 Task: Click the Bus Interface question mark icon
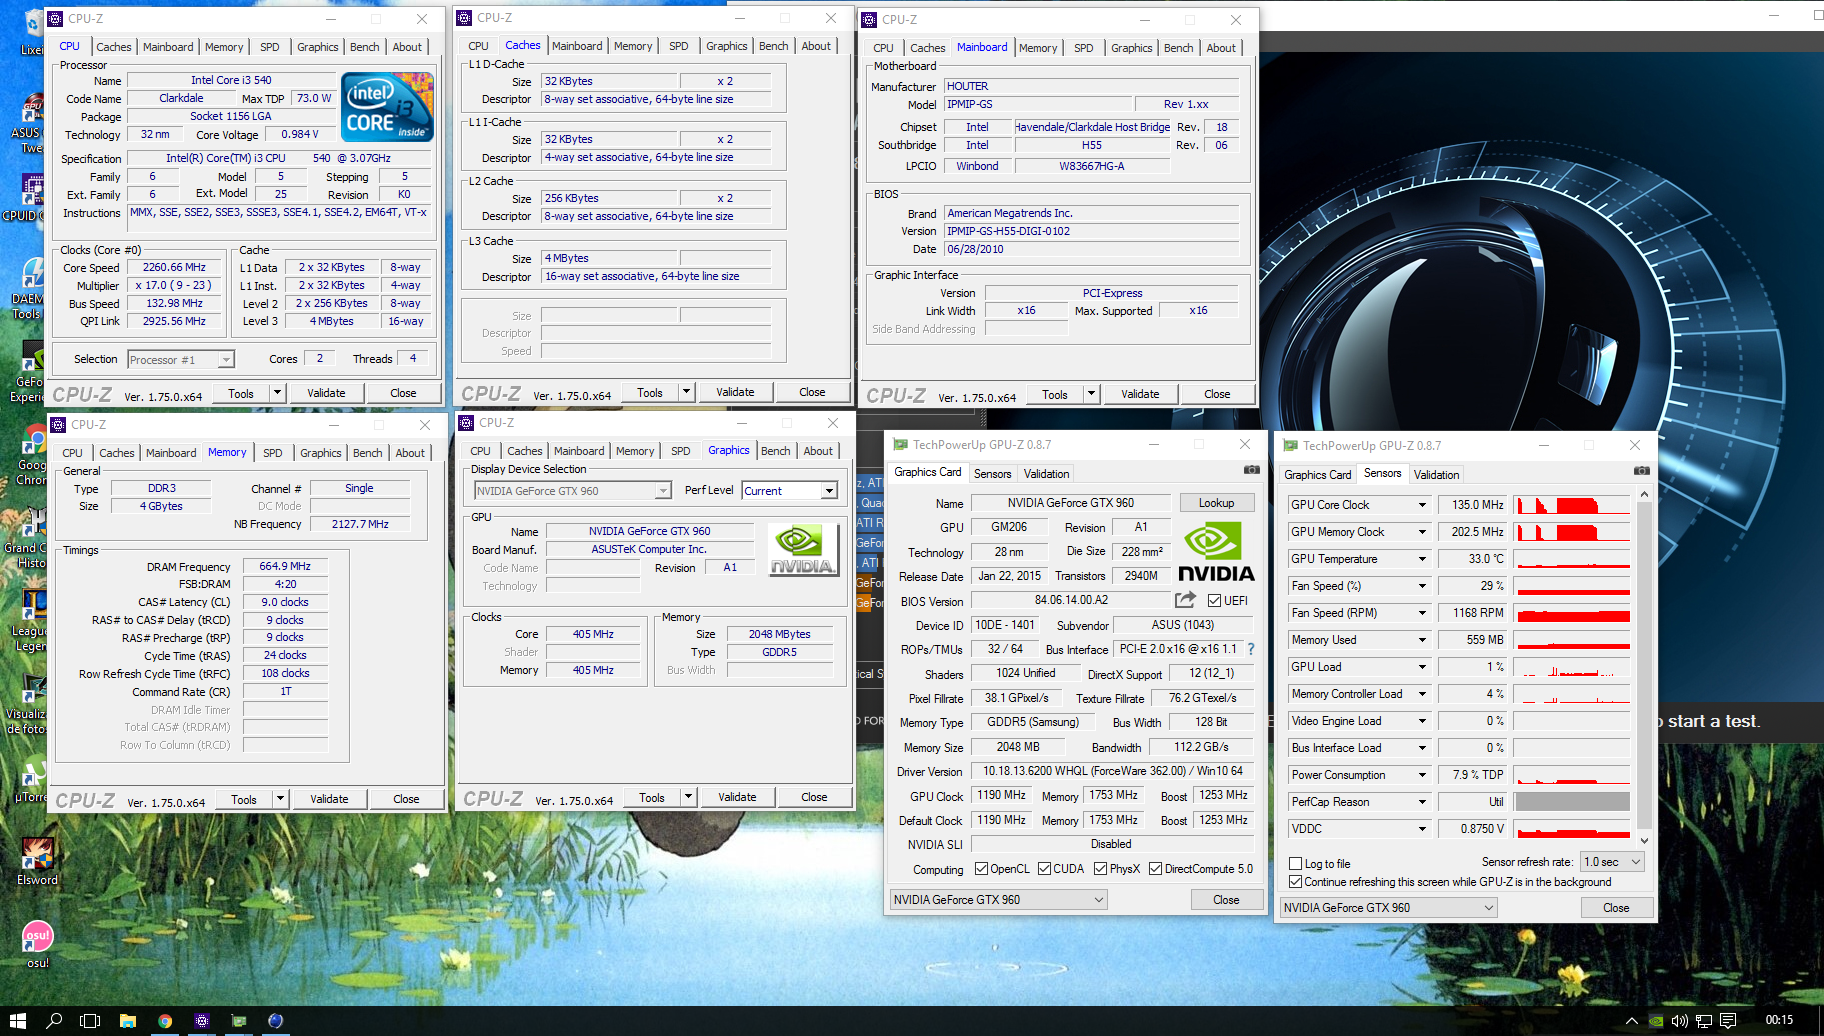point(1251,649)
